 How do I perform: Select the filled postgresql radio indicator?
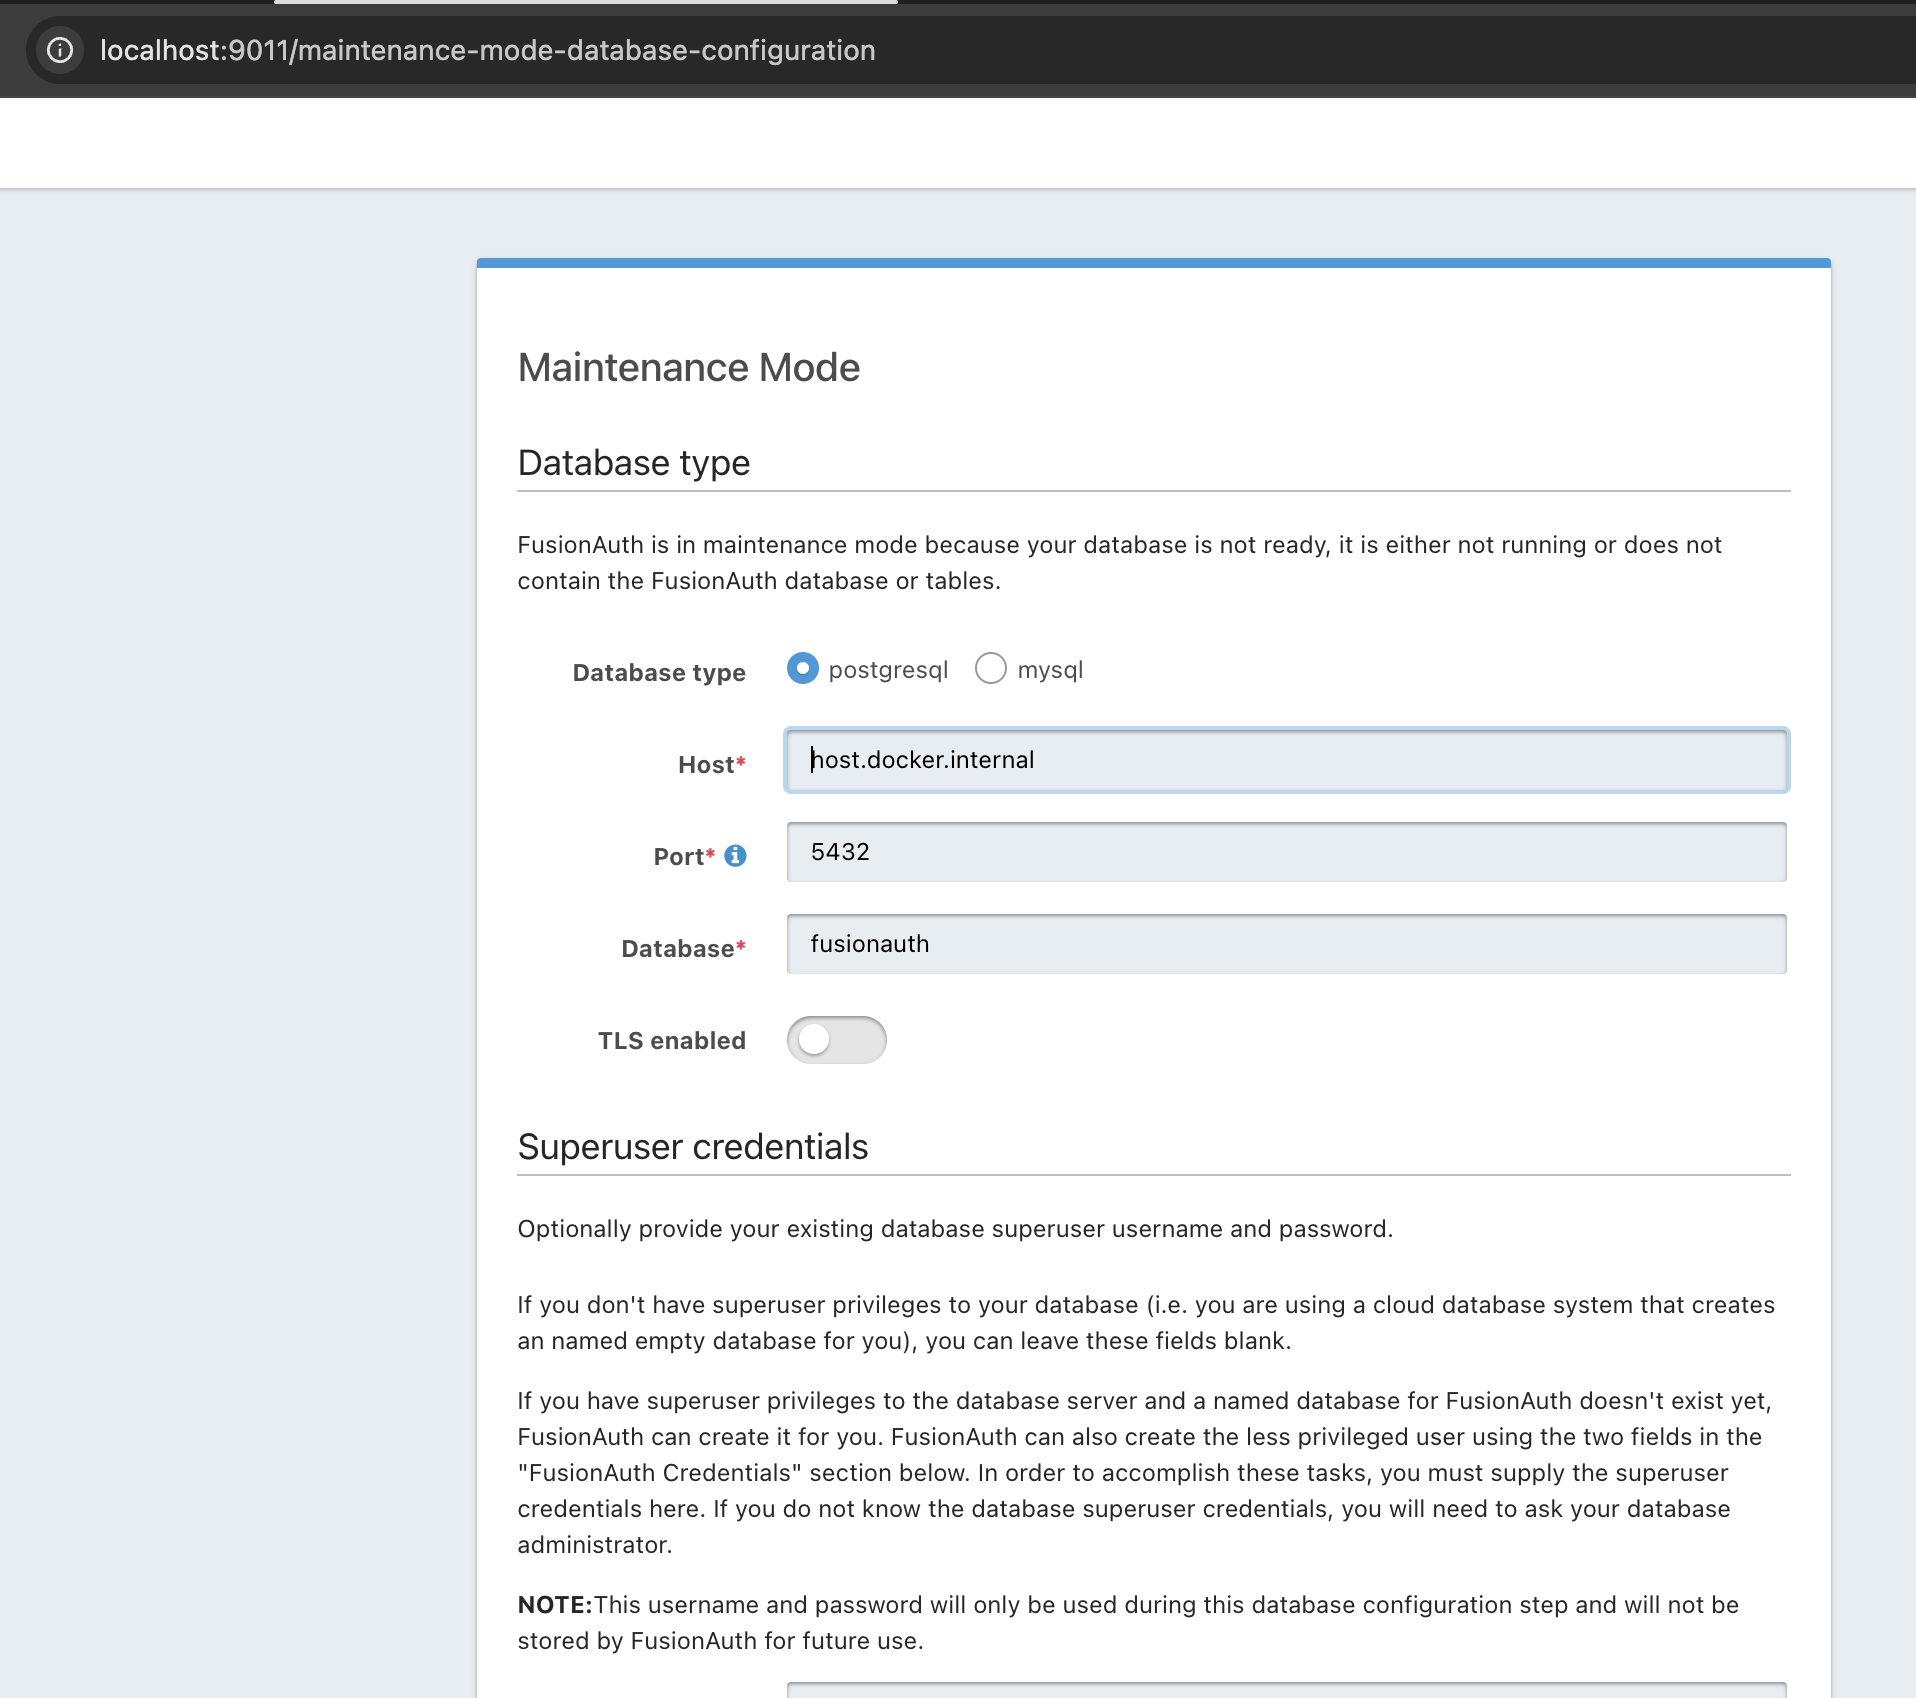(x=802, y=668)
